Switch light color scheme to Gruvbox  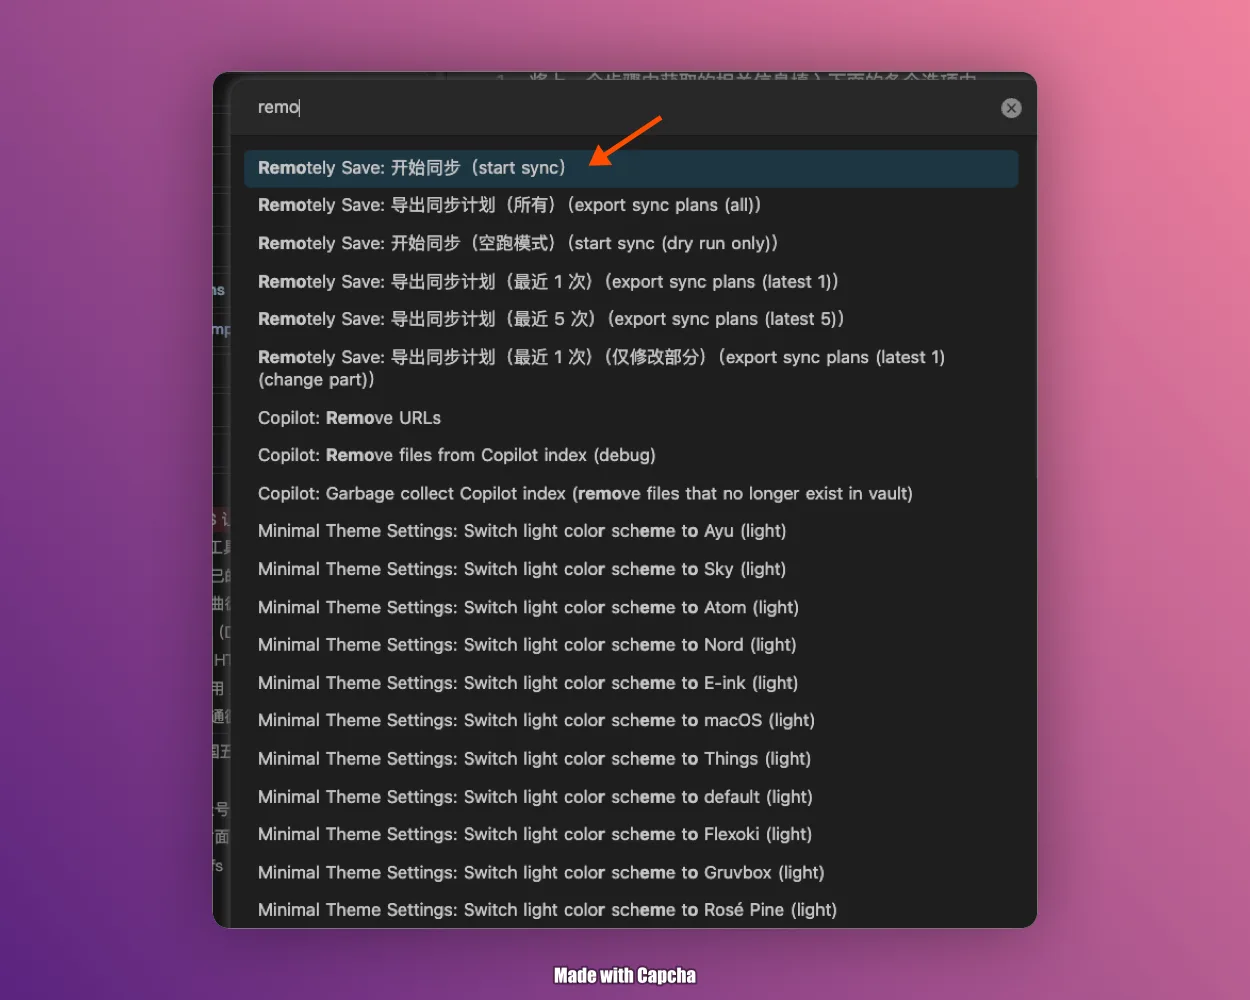[x=631, y=872]
